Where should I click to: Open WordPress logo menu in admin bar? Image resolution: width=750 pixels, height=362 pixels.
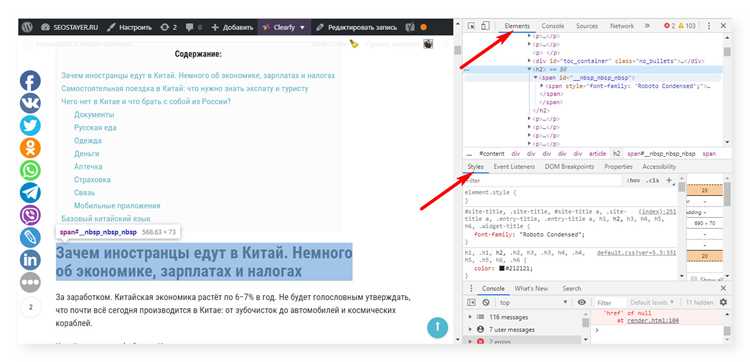[x=27, y=27]
